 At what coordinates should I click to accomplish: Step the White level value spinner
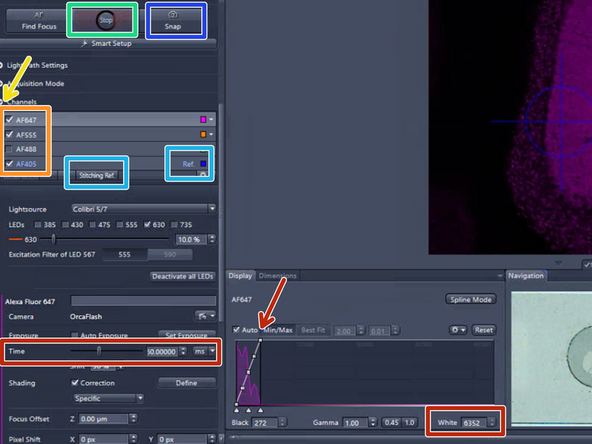click(491, 422)
